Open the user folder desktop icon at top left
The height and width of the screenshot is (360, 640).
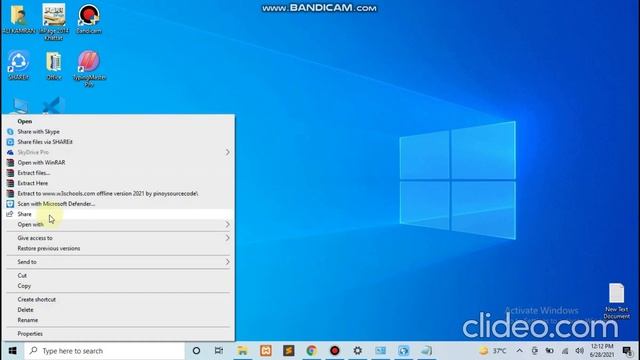(18, 19)
